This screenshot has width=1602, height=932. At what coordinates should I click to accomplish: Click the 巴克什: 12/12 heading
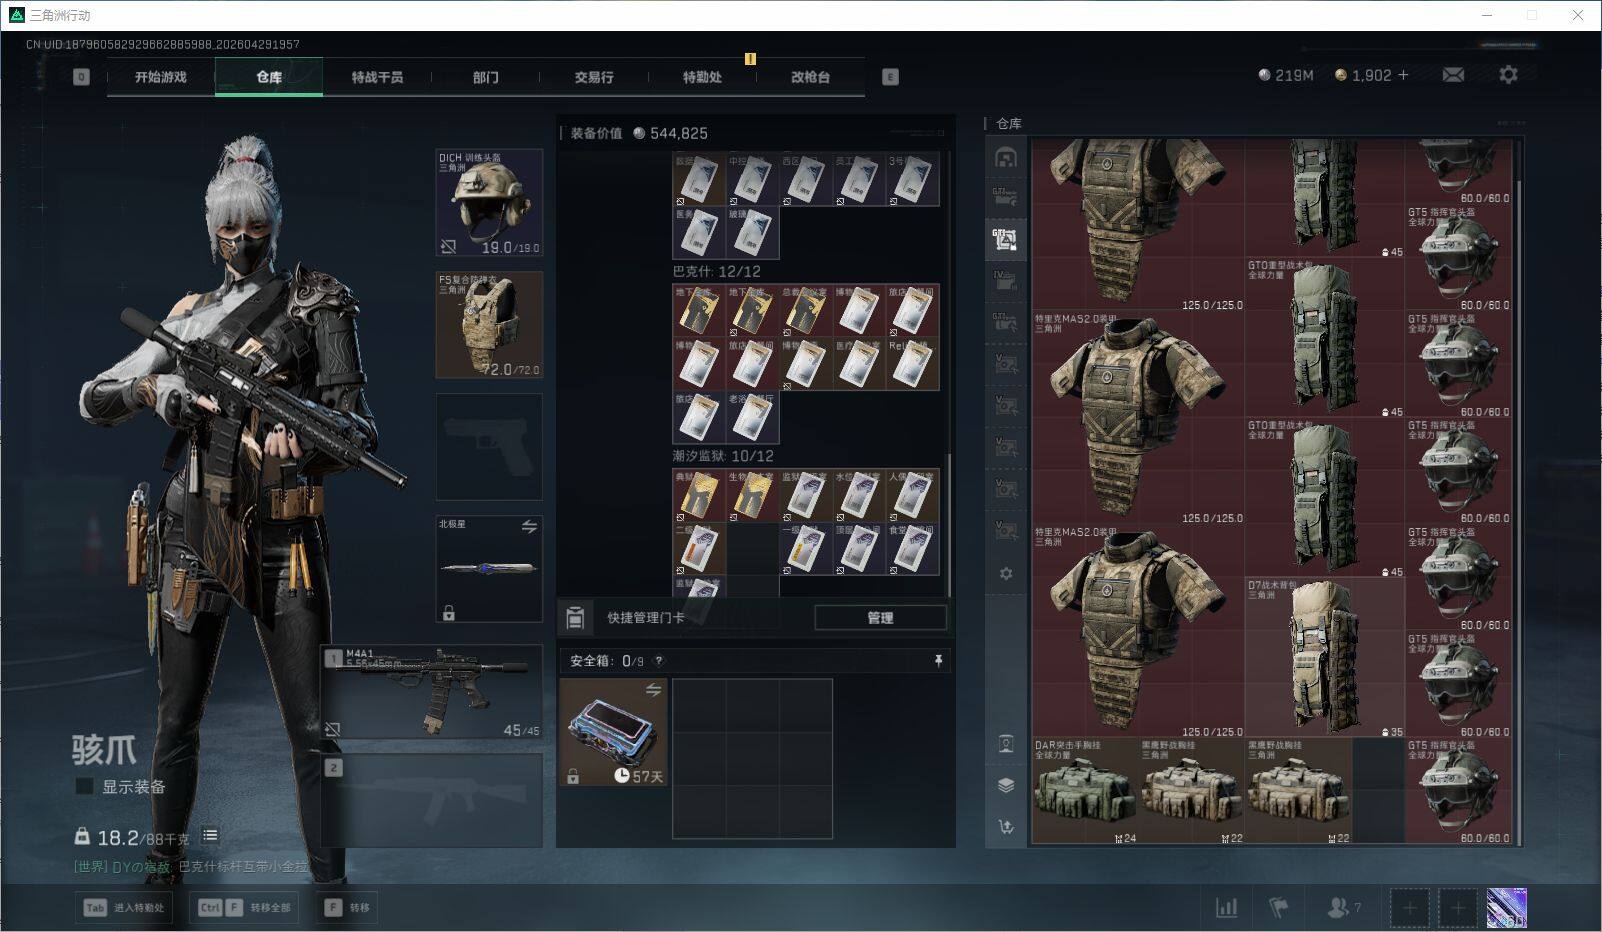[x=716, y=271]
